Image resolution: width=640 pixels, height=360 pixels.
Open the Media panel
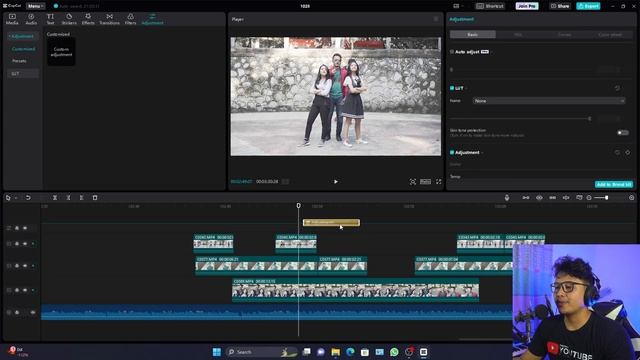point(12,19)
